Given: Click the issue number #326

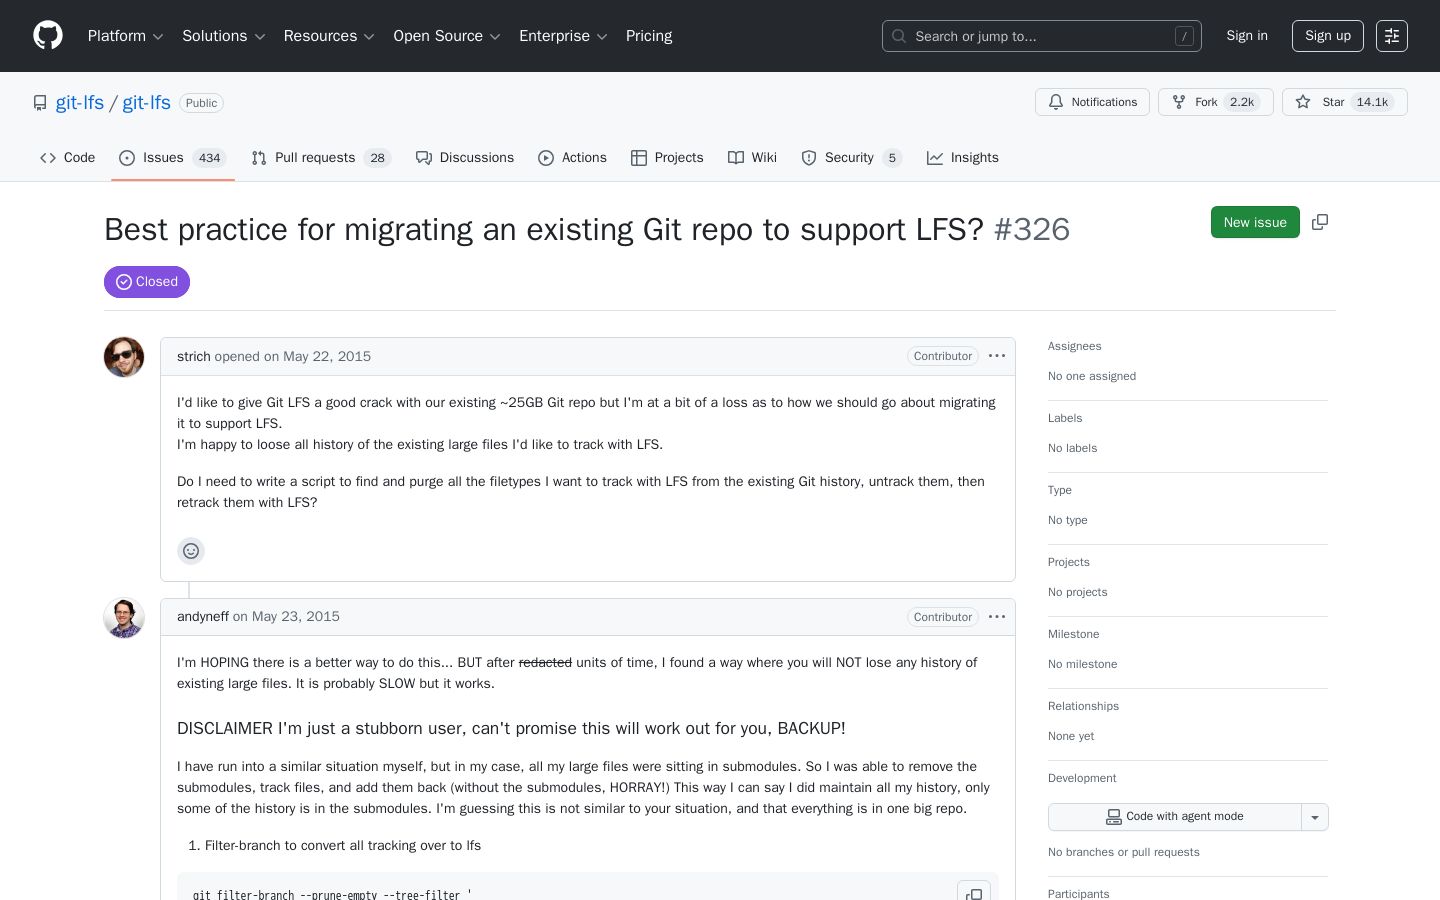Looking at the screenshot, I should click(1032, 229).
